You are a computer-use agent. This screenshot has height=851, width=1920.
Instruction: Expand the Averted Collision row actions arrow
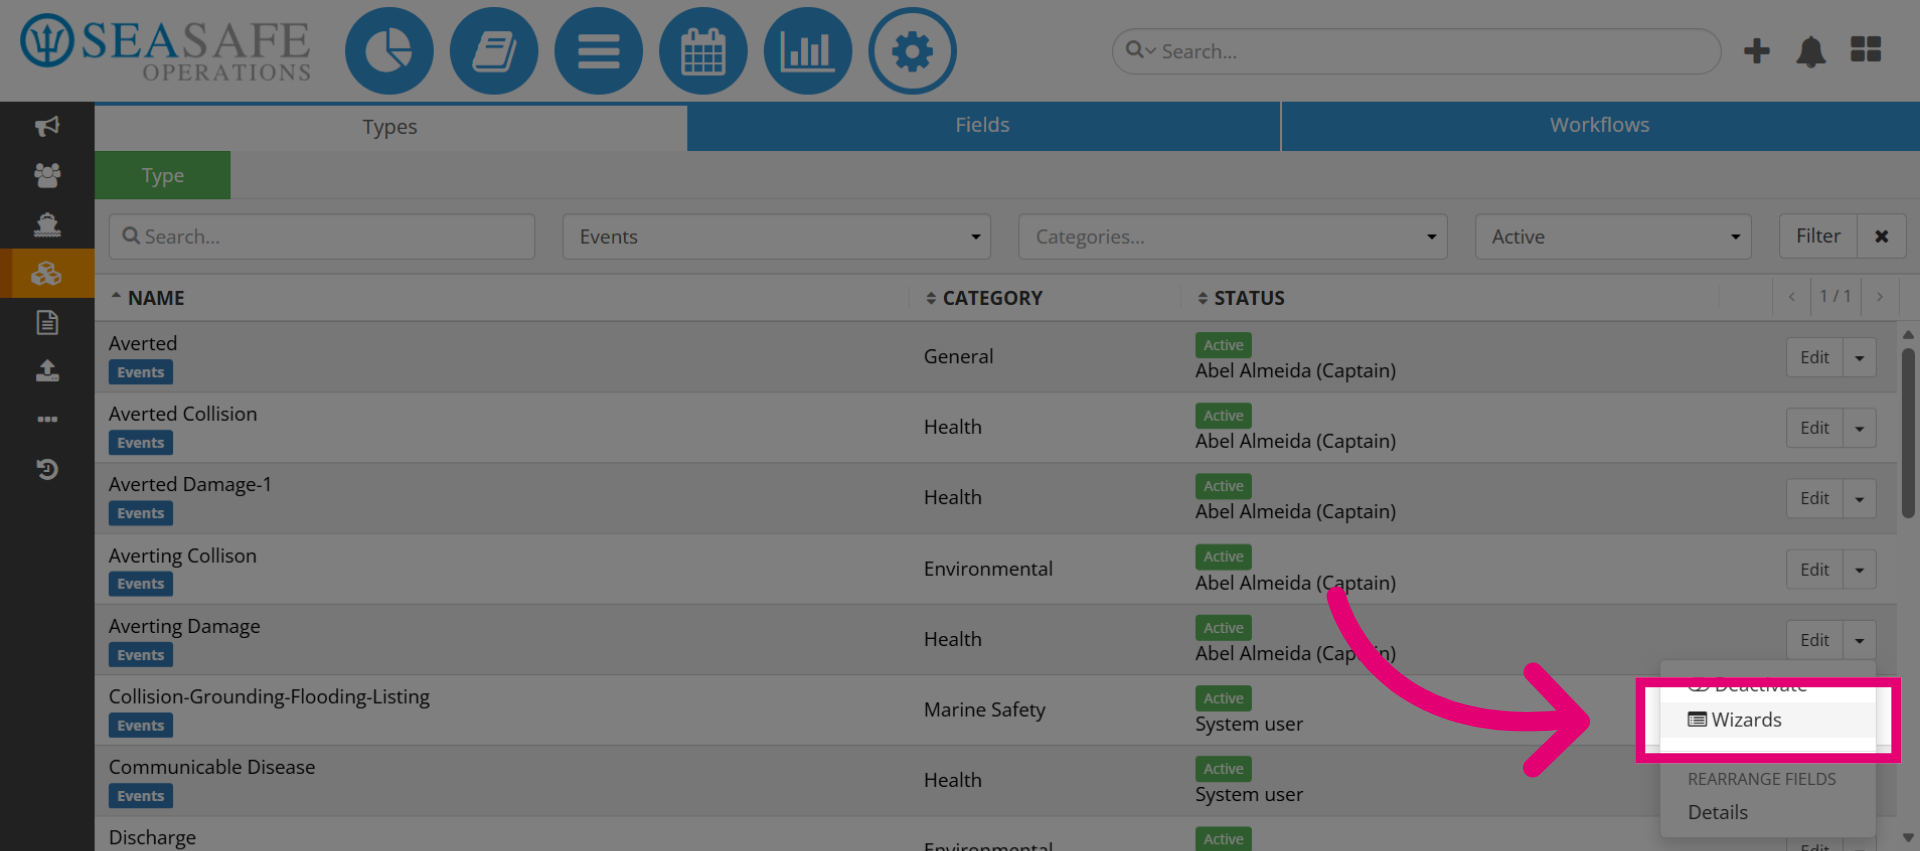tap(1859, 428)
